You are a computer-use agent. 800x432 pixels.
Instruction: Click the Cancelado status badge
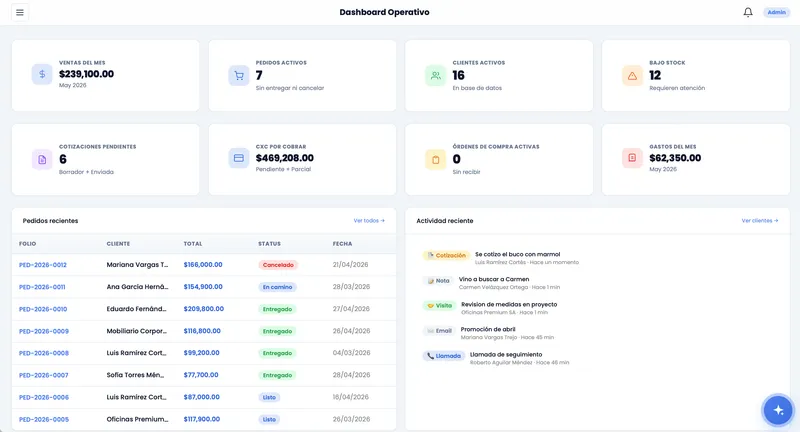(278, 265)
